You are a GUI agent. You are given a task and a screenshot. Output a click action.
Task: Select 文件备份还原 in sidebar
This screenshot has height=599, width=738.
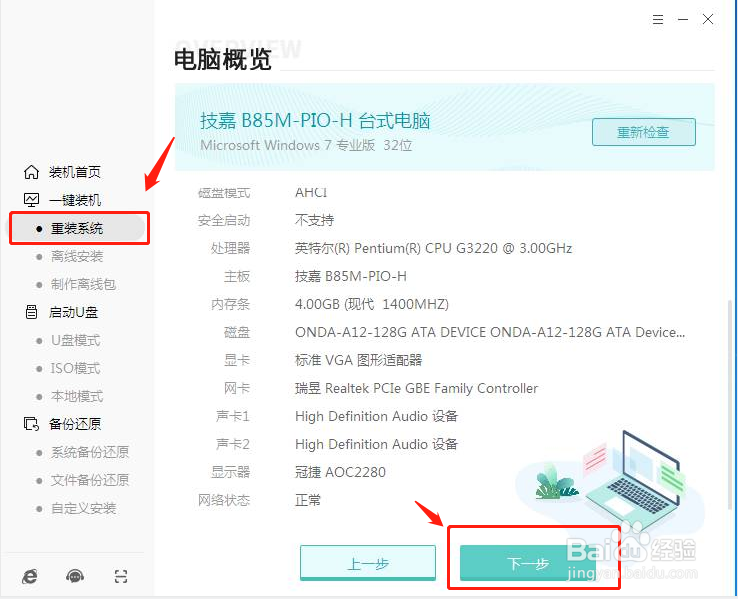(90, 480)
